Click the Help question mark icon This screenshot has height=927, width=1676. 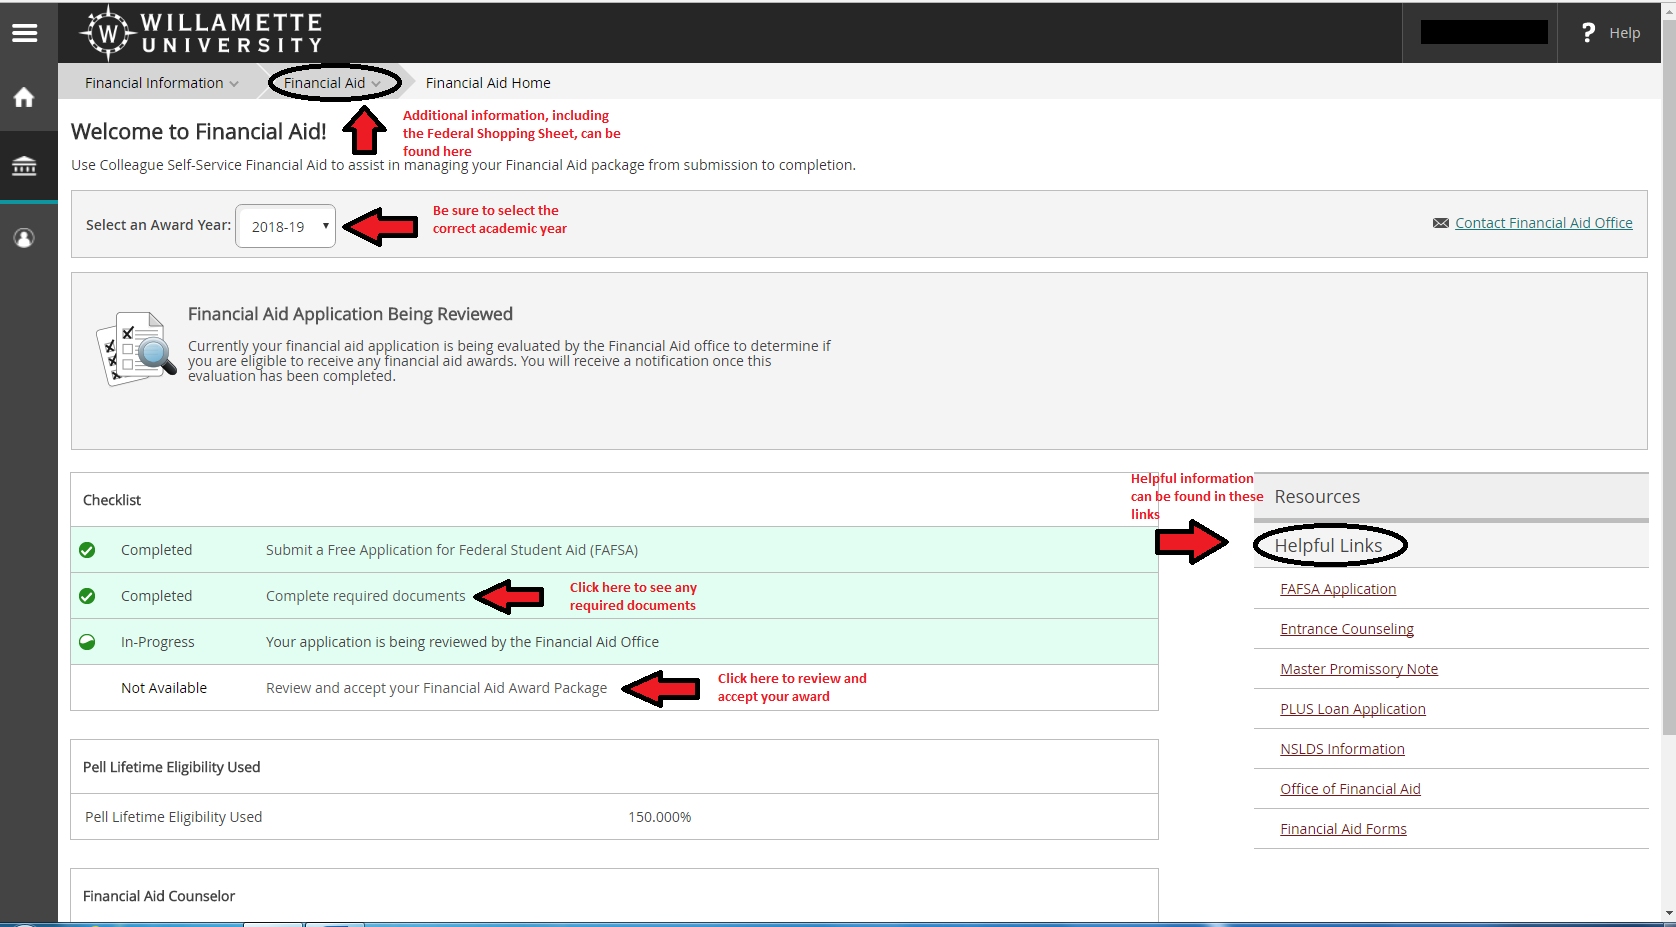pyautogui.click(x=1588, y=33)
